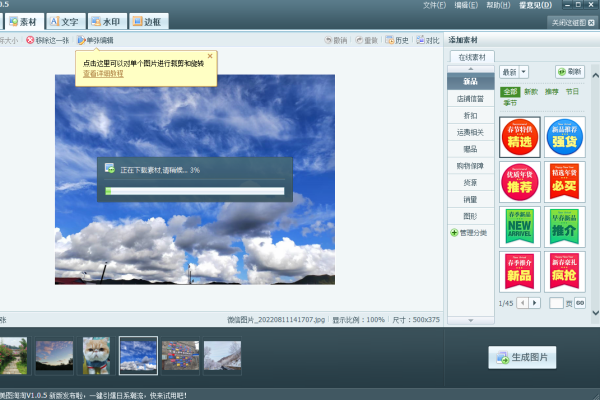The height and width of the screenshot is (400, 600).
Task: Go to next material page arrow
Action: tap(535, 303)
